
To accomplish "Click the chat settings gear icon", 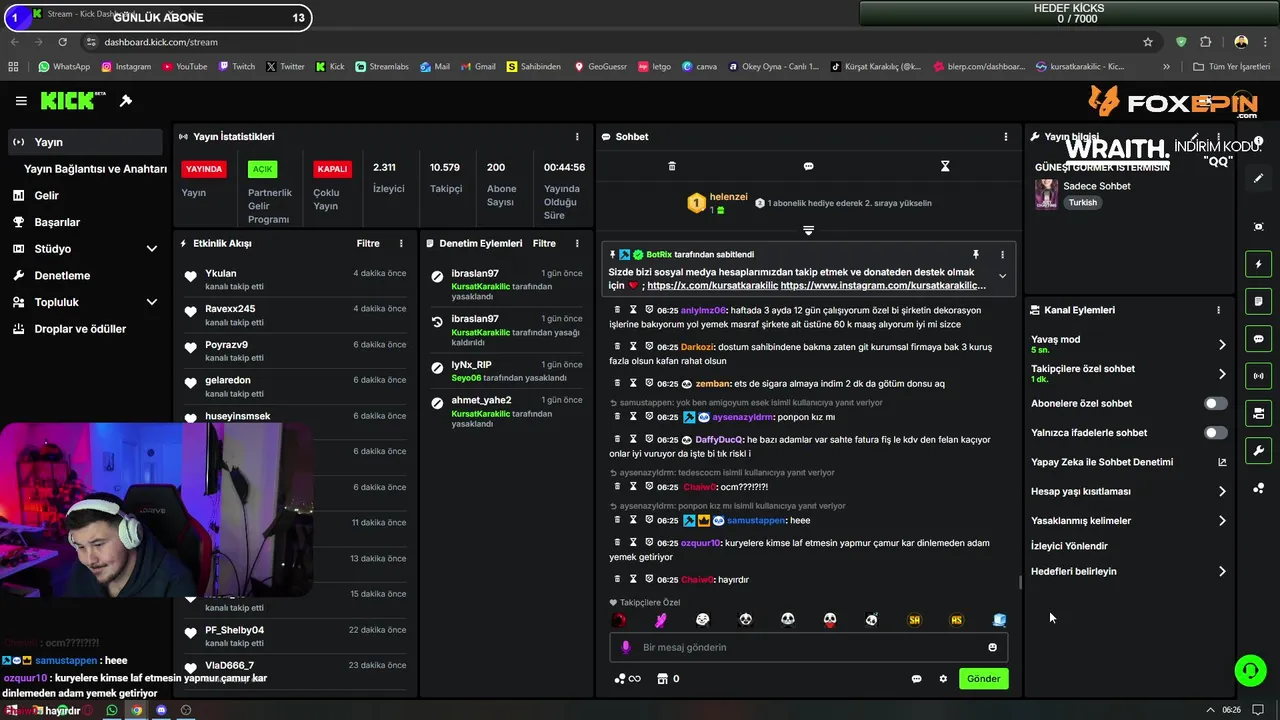I will coord(943,679).
